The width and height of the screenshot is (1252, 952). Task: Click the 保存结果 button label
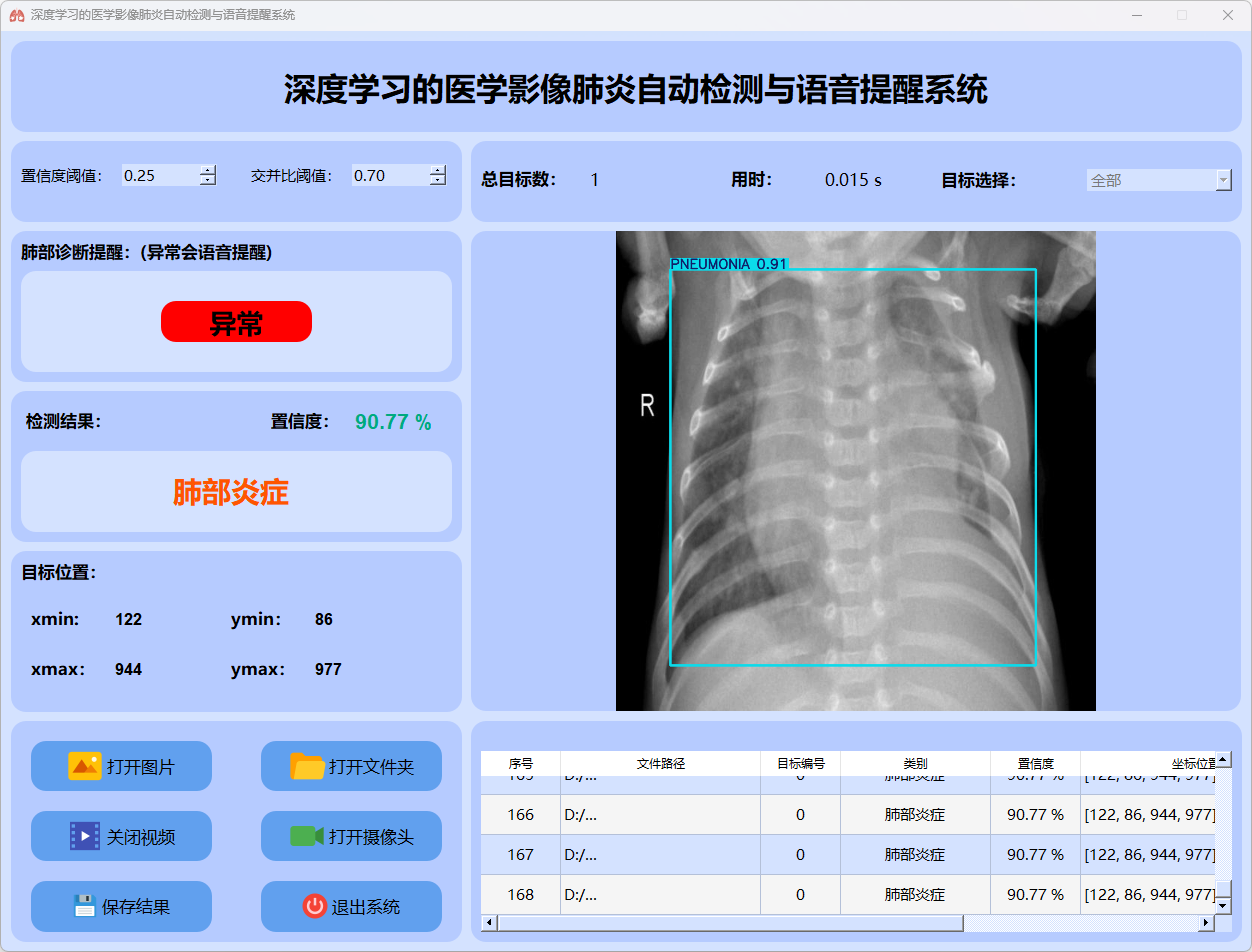coord(136,907)
